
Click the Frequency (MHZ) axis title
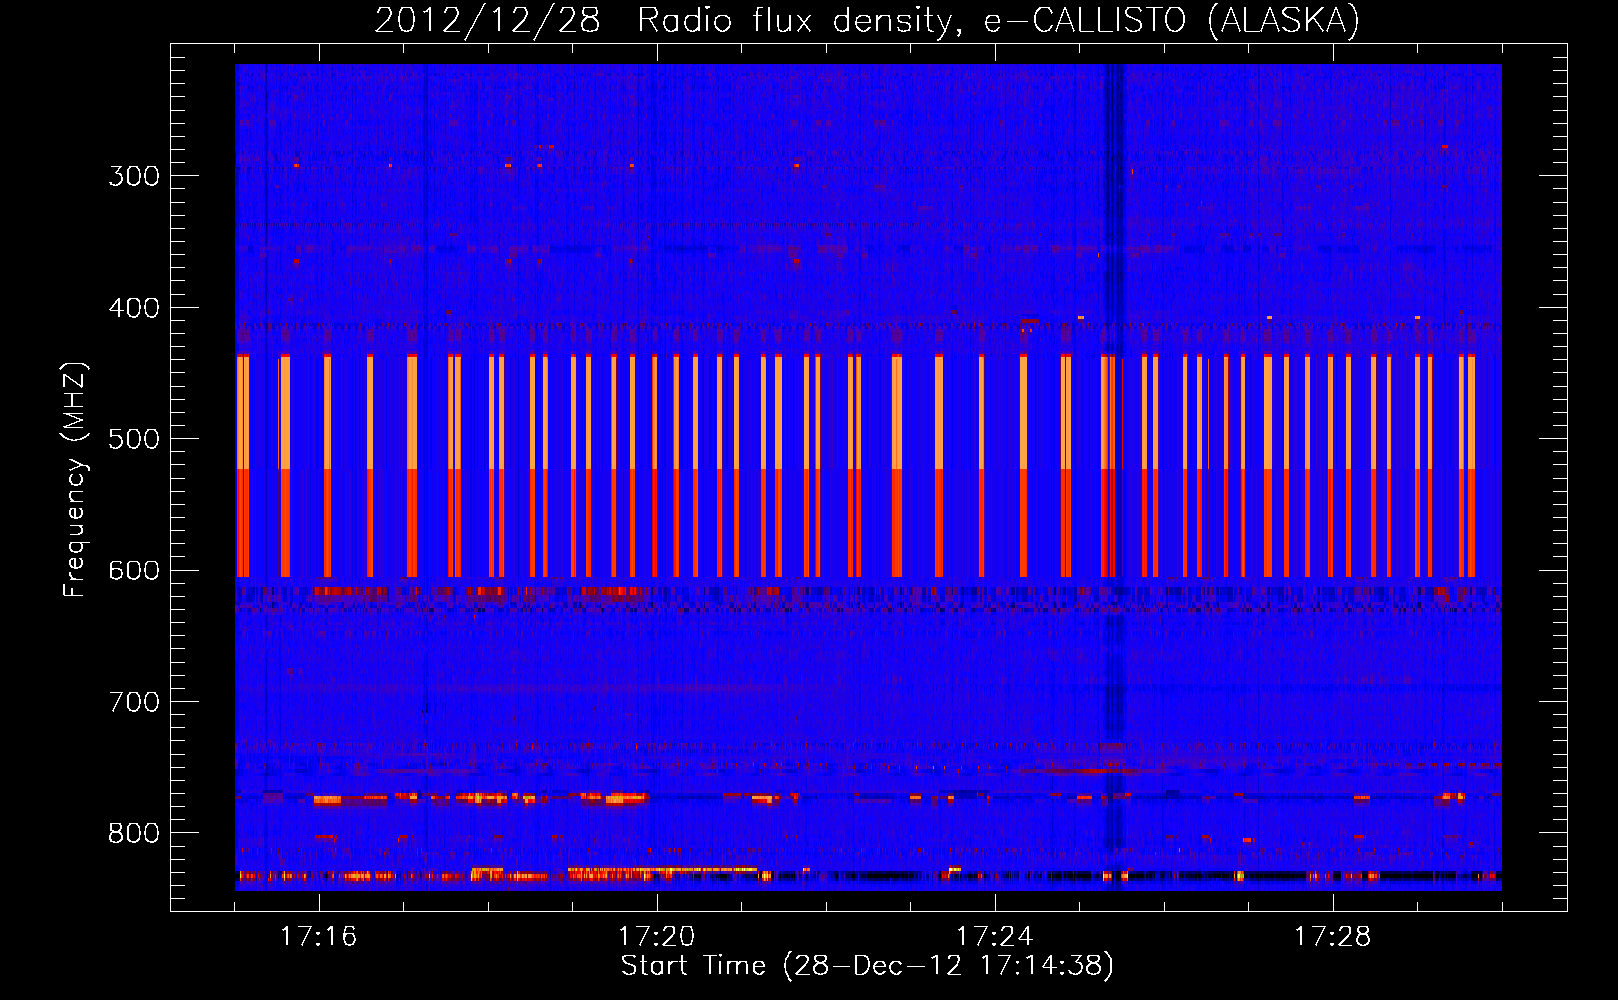(x=75, y=479)
